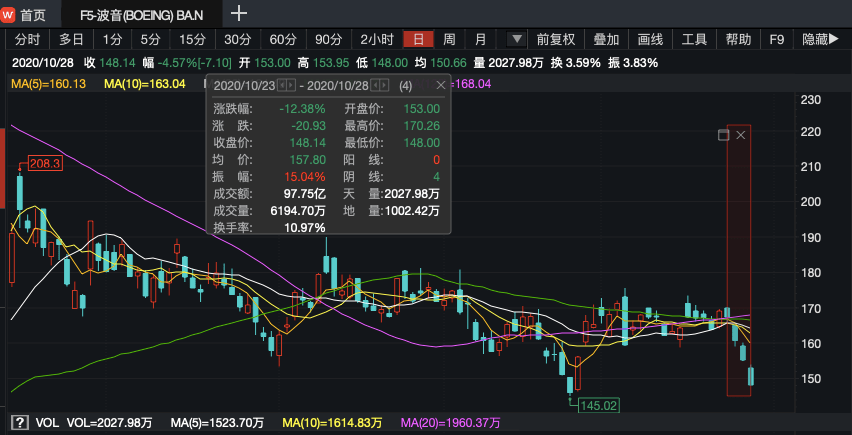Image resolution: width=852 pixels, height=435 pixels.
Task: Switch to the 首页 home tab
Action: (x=33, y=15)
